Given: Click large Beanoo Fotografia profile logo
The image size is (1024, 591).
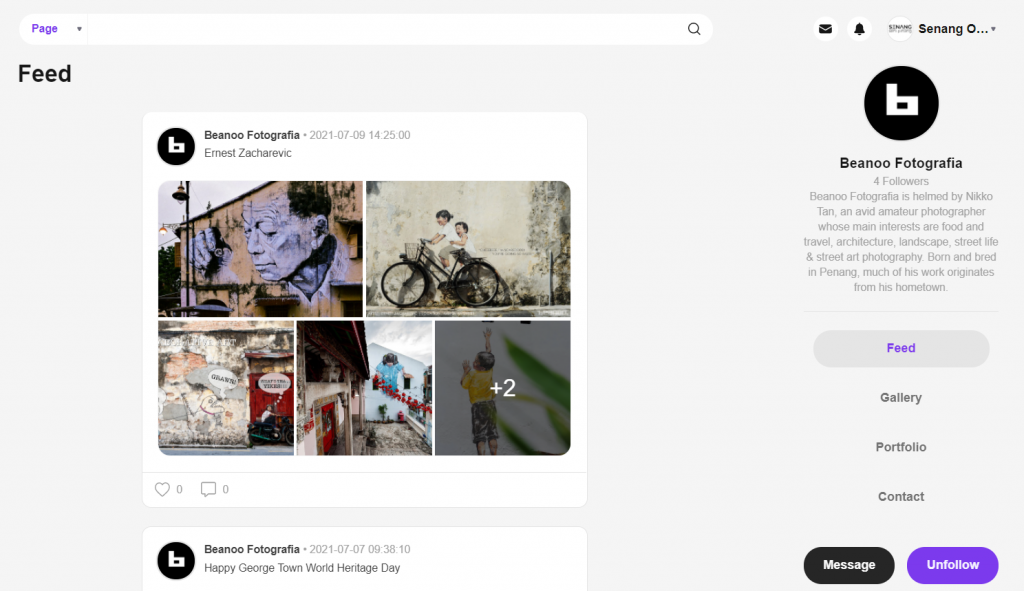Looking at the screenshot, I should (x=900, y=103).
